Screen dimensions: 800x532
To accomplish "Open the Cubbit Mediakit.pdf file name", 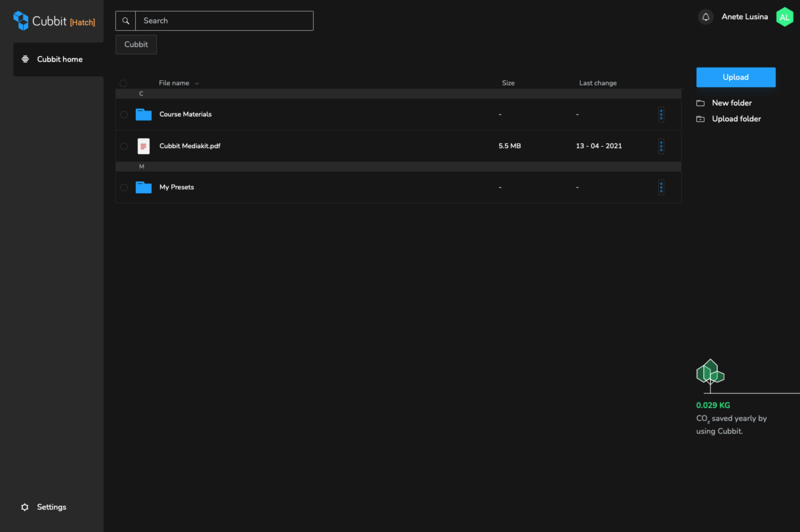I will (190, 146).
